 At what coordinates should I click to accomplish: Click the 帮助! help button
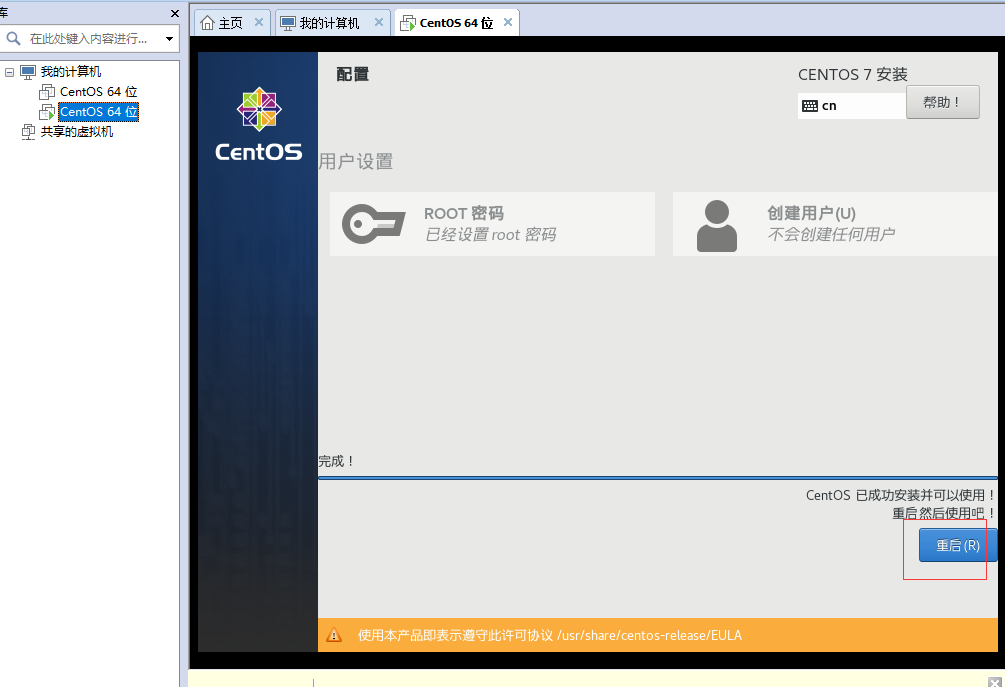pos(942,103)
